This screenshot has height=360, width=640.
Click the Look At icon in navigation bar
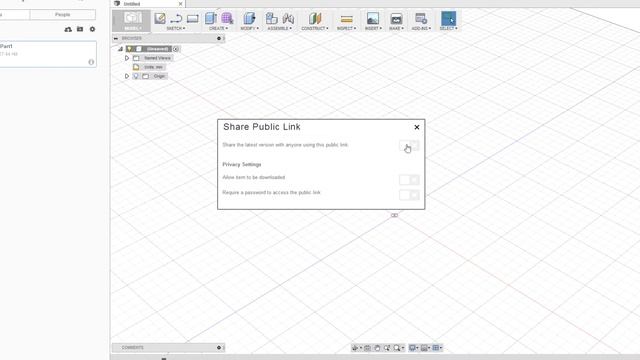click(x=367, y=348)
